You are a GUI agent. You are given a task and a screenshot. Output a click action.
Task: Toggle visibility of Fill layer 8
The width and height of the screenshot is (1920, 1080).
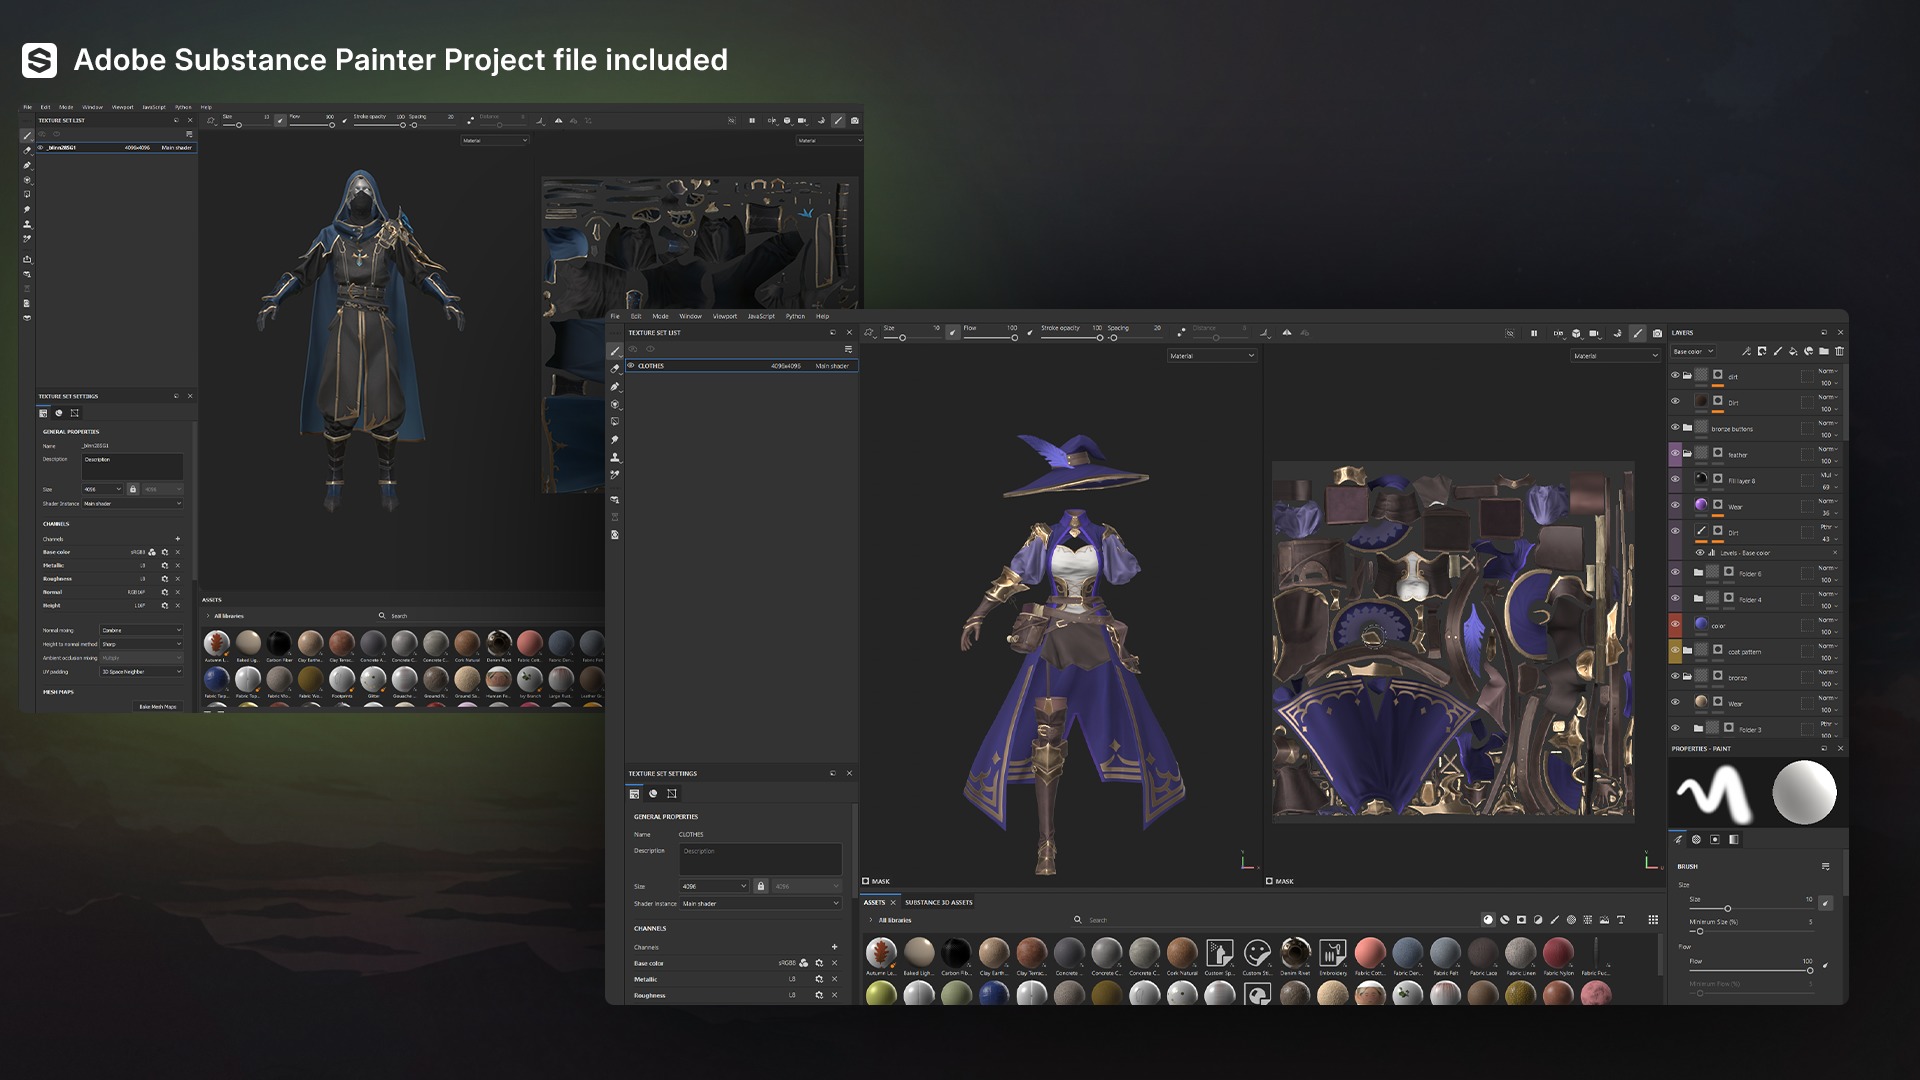[x=1675, y=480]
